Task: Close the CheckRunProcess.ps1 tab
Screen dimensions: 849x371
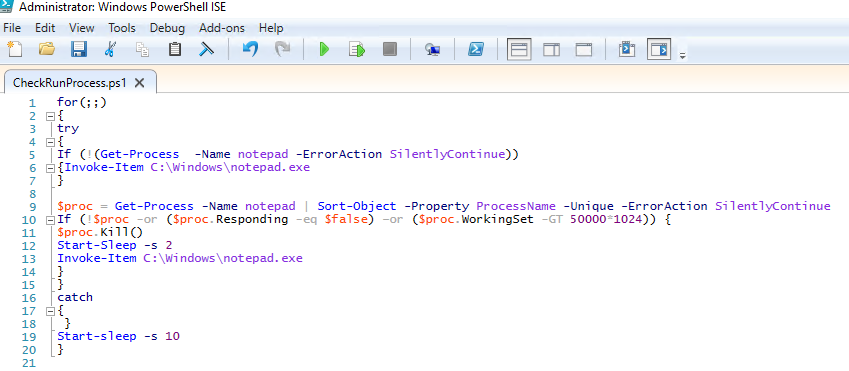Action: pyautogui.click(x=139, y=83)
